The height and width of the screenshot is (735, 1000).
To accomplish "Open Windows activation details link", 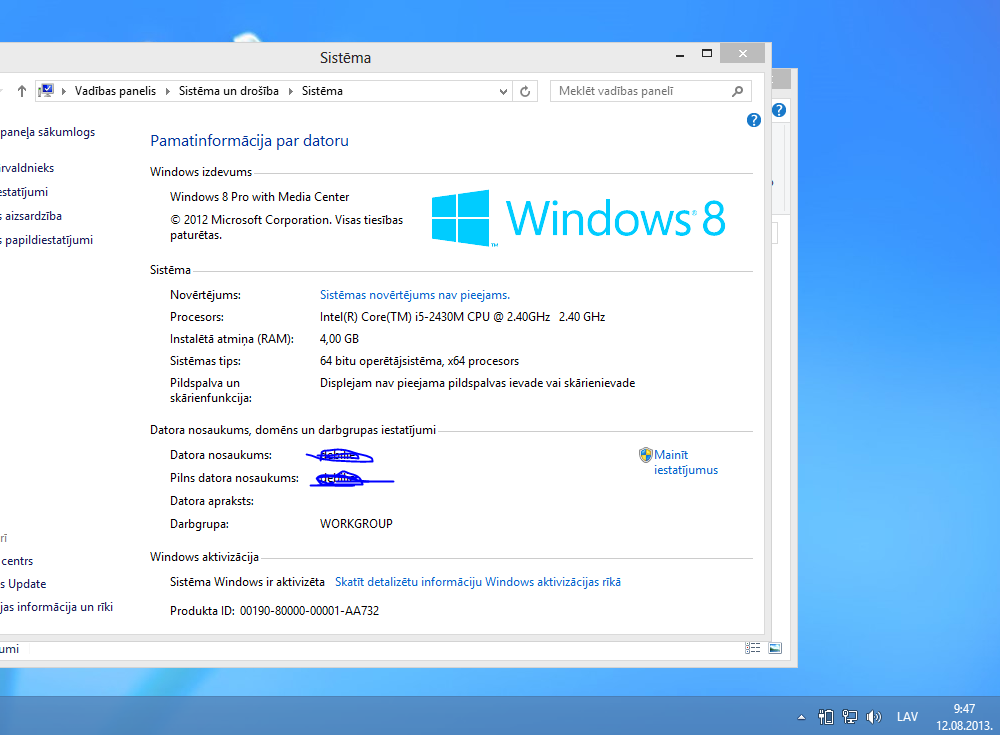I will (477, 582).
